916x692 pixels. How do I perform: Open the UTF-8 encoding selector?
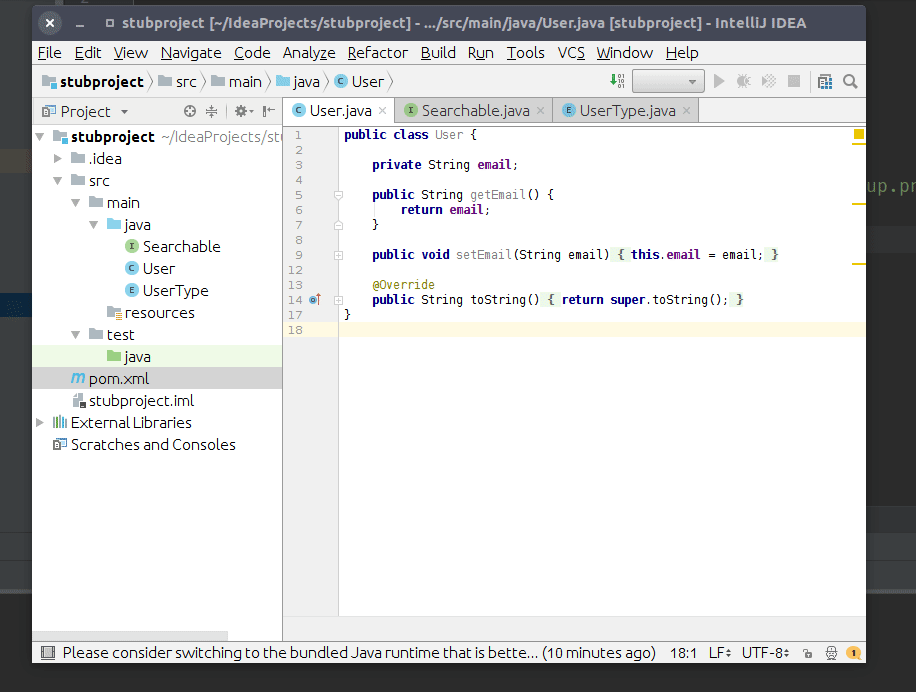pos(763,652)
